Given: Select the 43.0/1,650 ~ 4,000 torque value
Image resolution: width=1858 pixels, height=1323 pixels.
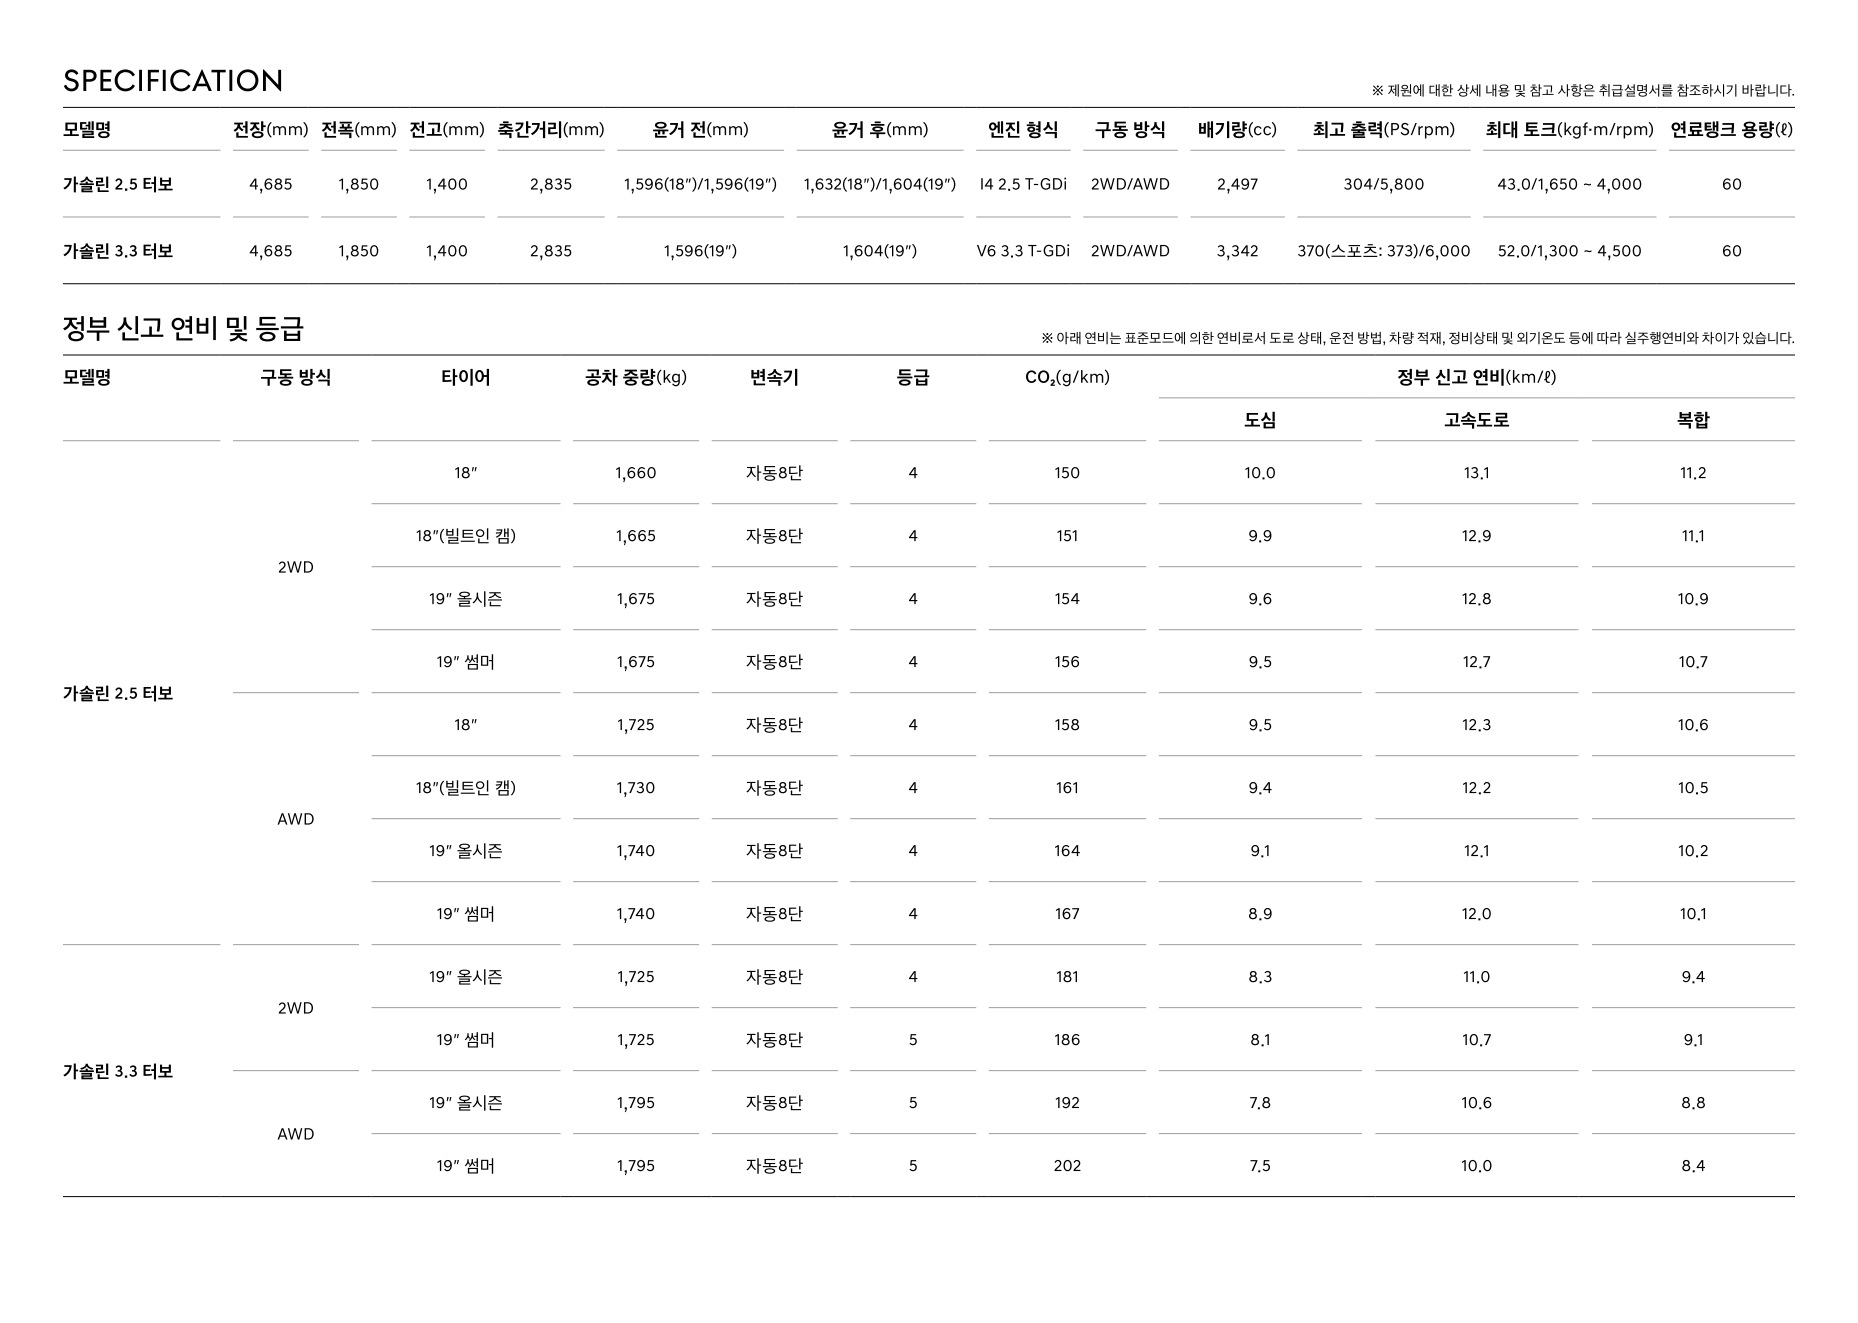Looking at the screenshot, I should tap(1568, 184).
